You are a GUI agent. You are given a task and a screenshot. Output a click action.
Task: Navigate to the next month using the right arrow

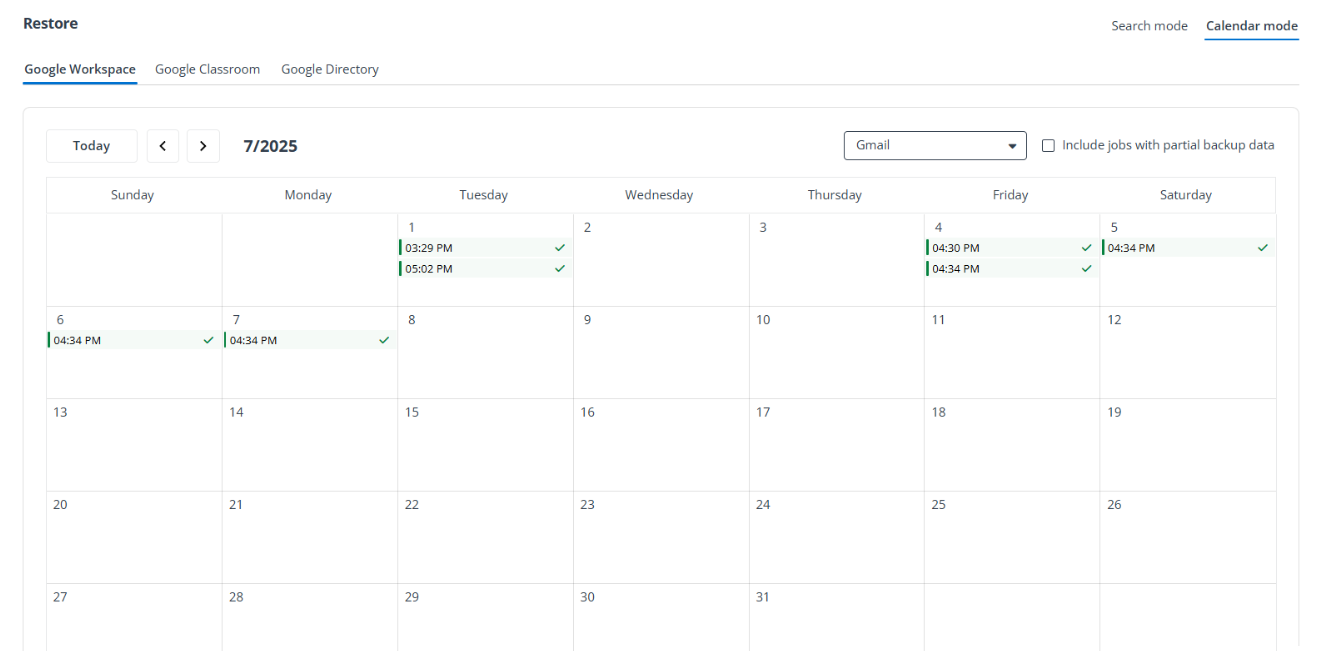[203, 145]
